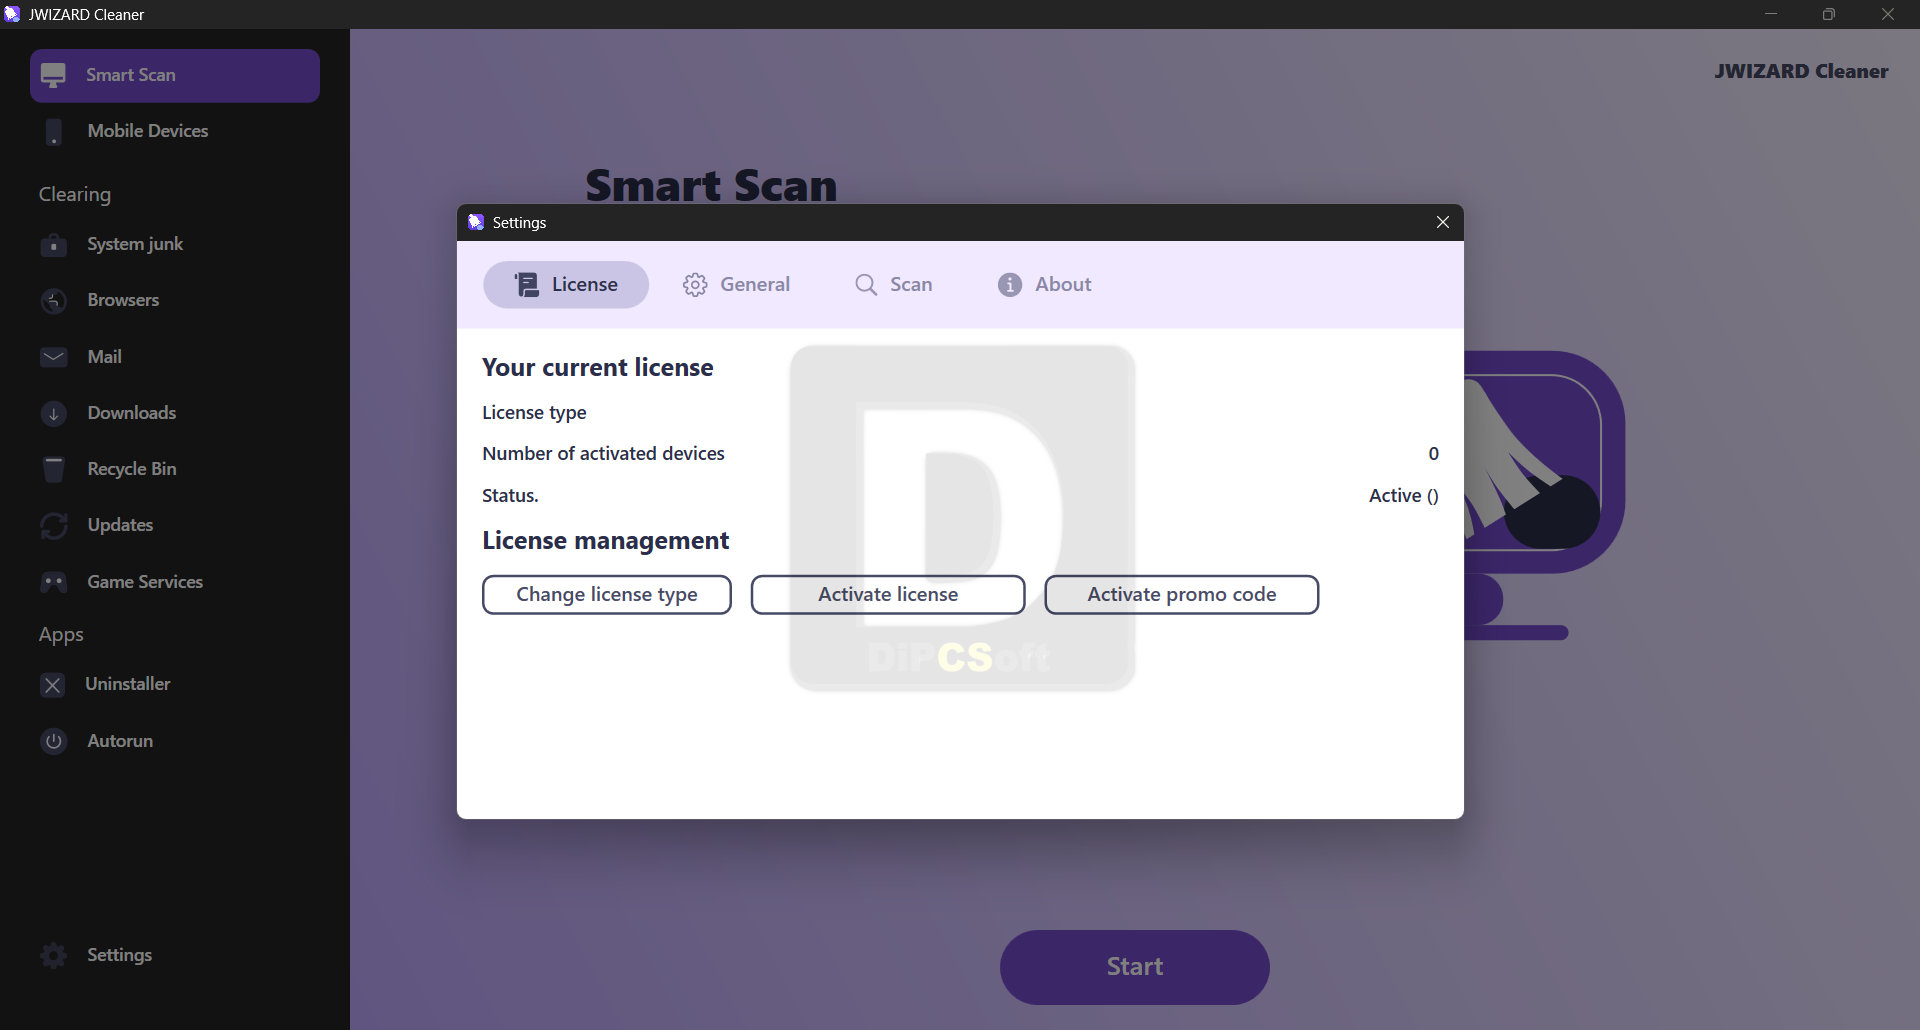Open the Recycle Bin trash icon
Image resolution: width=1920 pixels, height=1030 pixels.
point(54,469)
